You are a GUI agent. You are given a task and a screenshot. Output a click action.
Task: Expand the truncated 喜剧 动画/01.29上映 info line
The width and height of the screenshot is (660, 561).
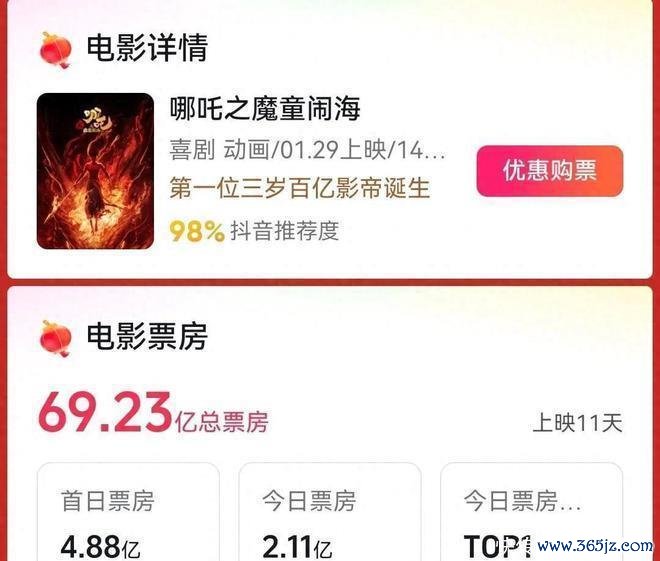pos(307,149)
